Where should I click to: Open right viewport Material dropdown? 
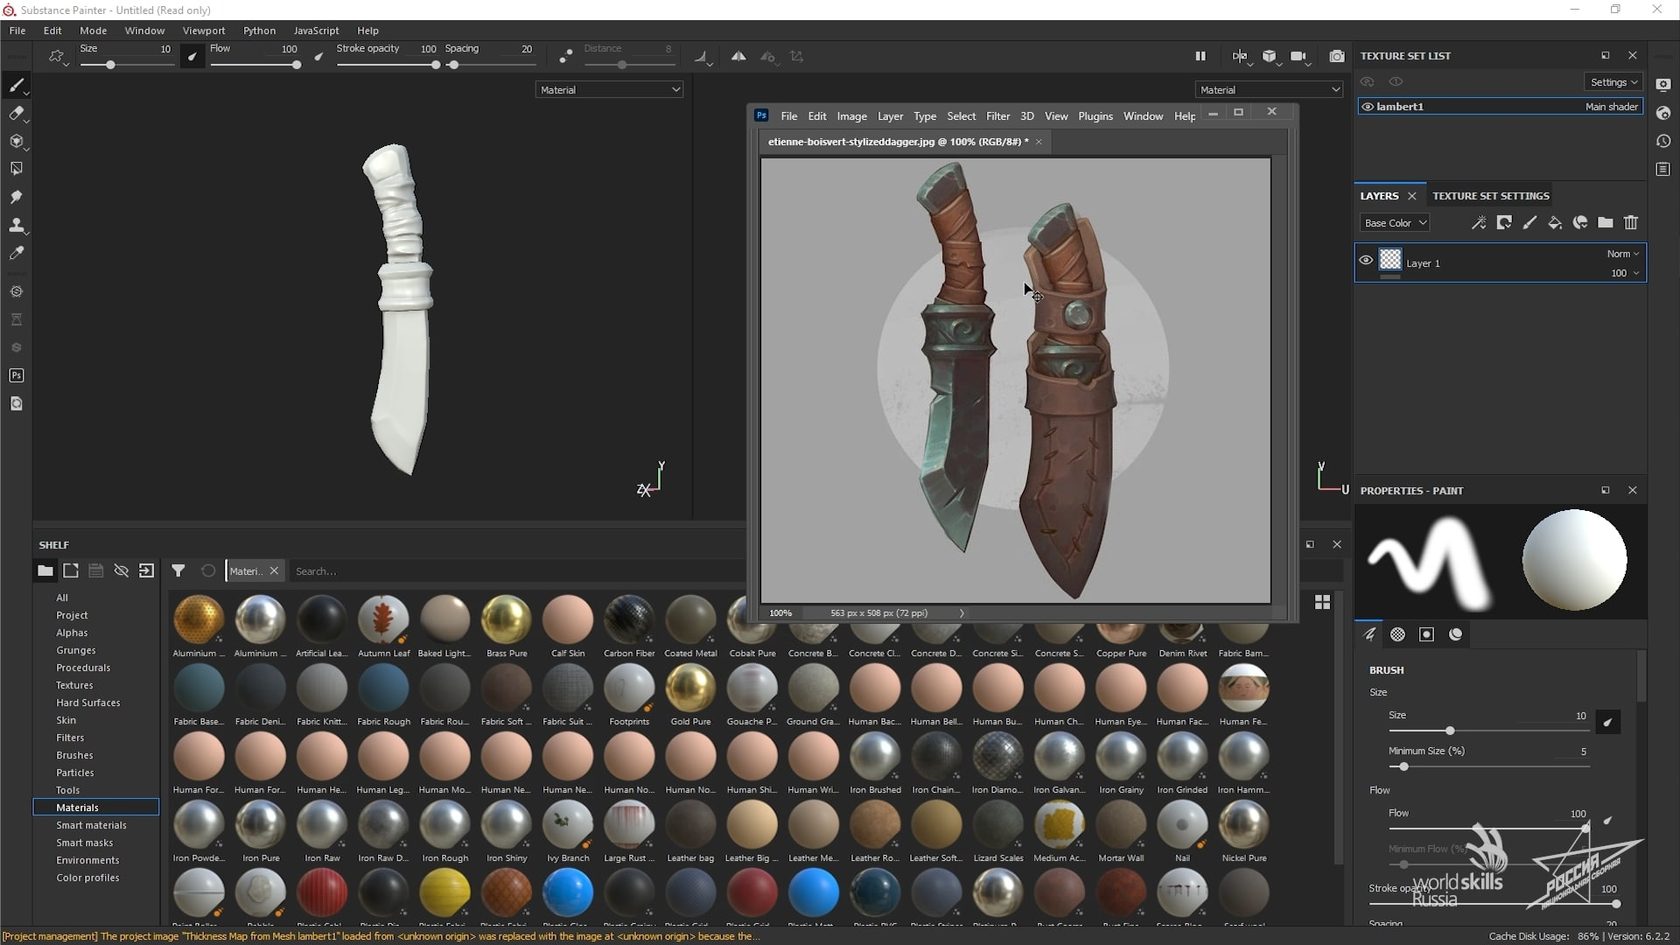click(x=1268, y=90)
